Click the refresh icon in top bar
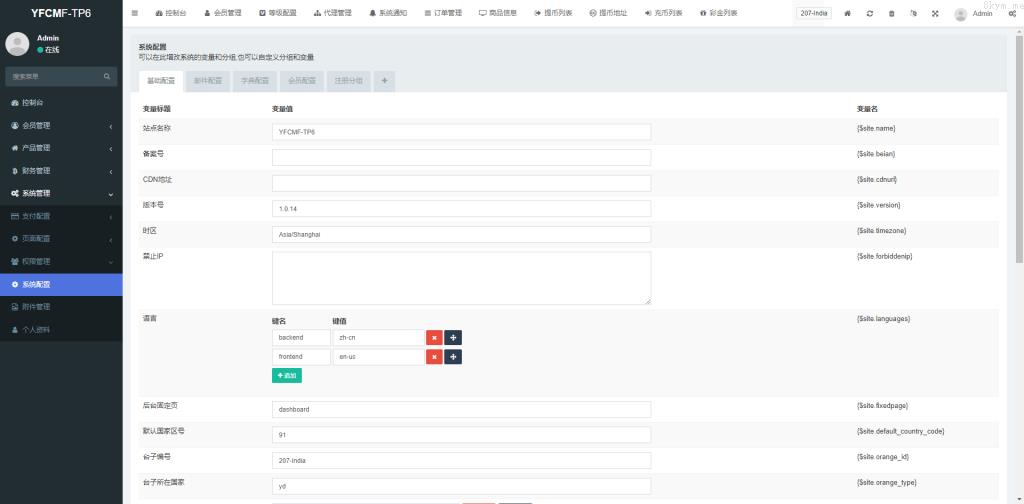The height and width of the screenshot is (504, 1024). click(x=869, y=13)
